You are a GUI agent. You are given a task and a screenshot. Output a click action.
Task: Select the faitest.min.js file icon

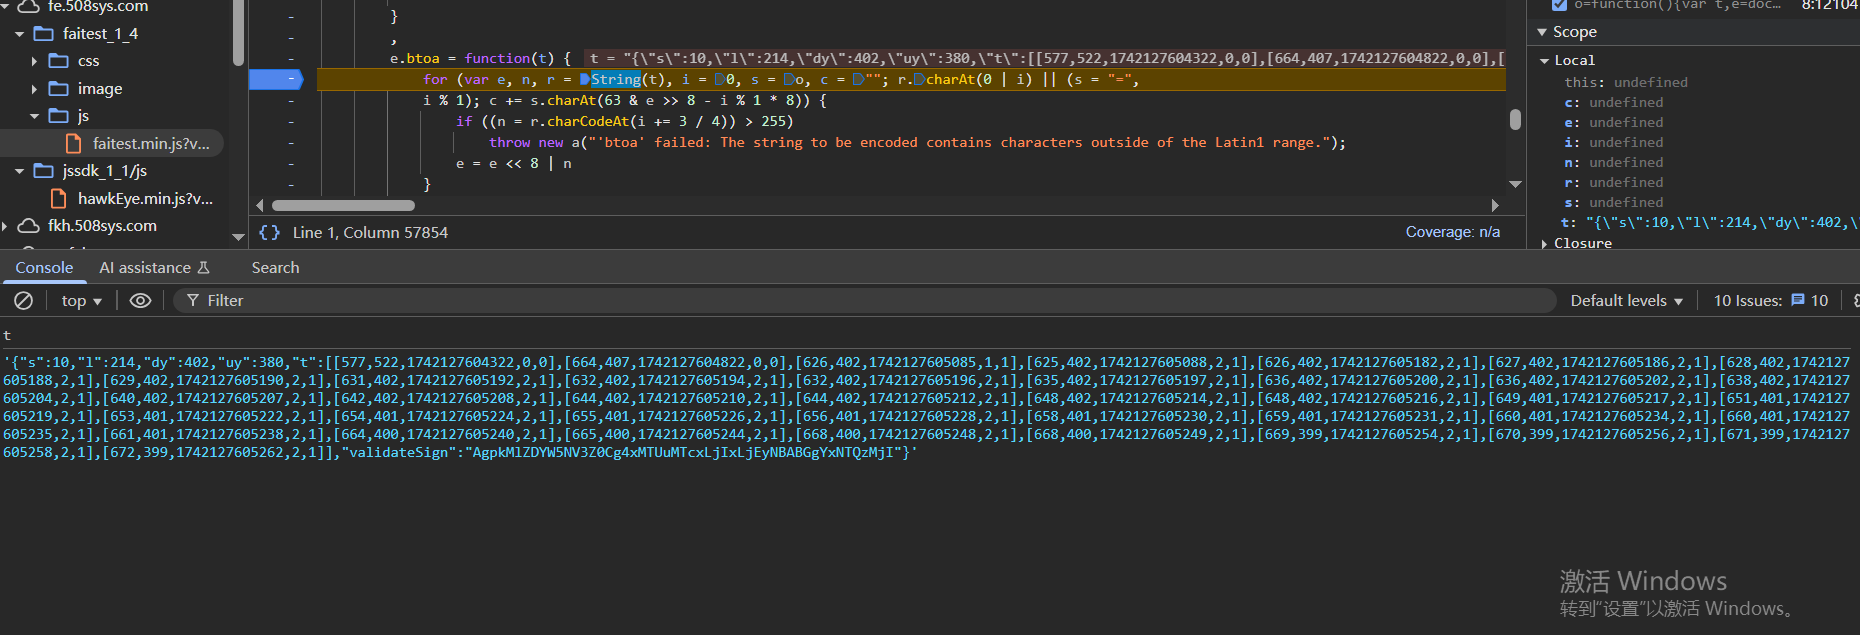[x=73, y=144]
